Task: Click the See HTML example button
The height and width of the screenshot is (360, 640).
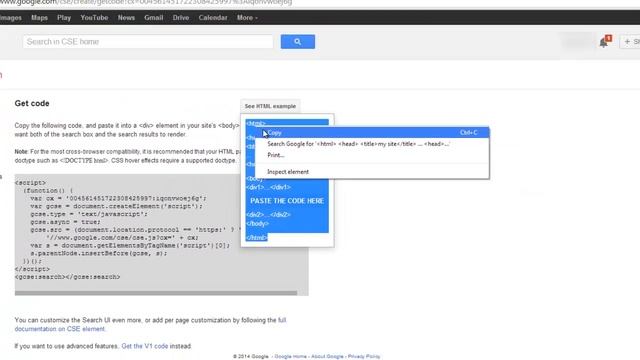Action: pos(270,106)
